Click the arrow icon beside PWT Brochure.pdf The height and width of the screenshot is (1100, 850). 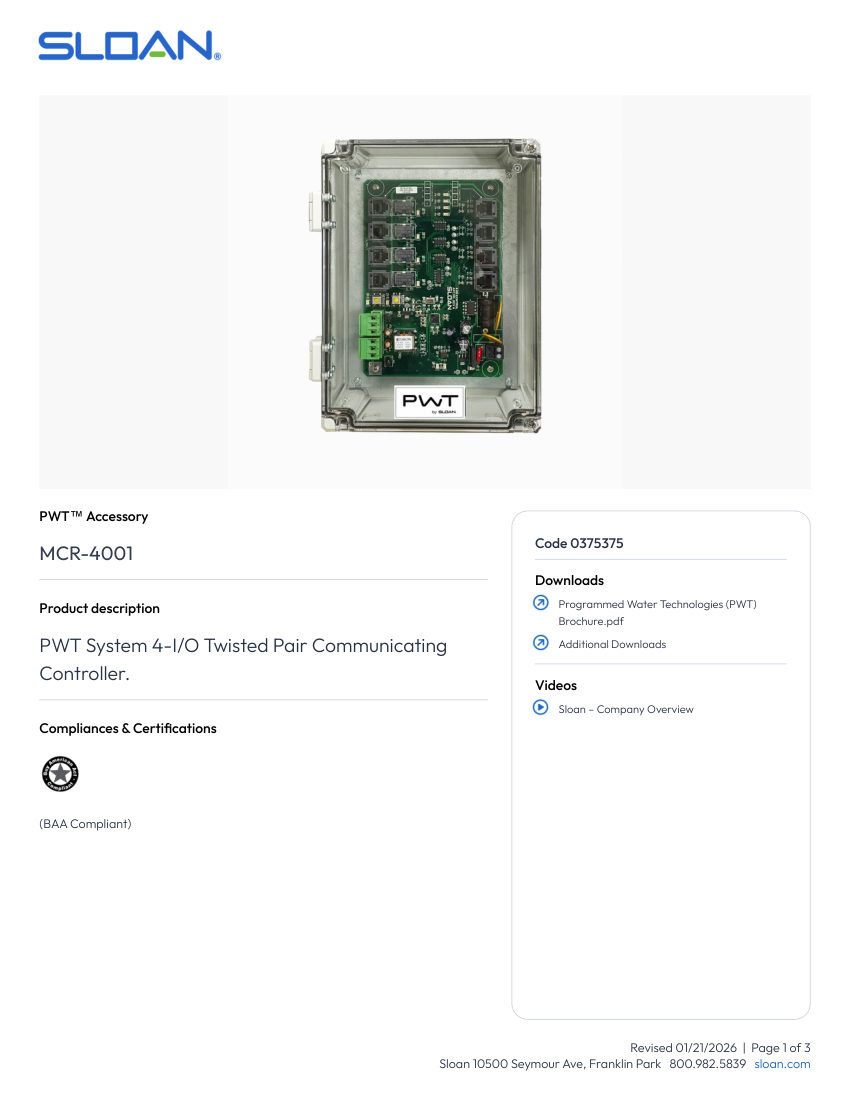(x=541, y=603)
